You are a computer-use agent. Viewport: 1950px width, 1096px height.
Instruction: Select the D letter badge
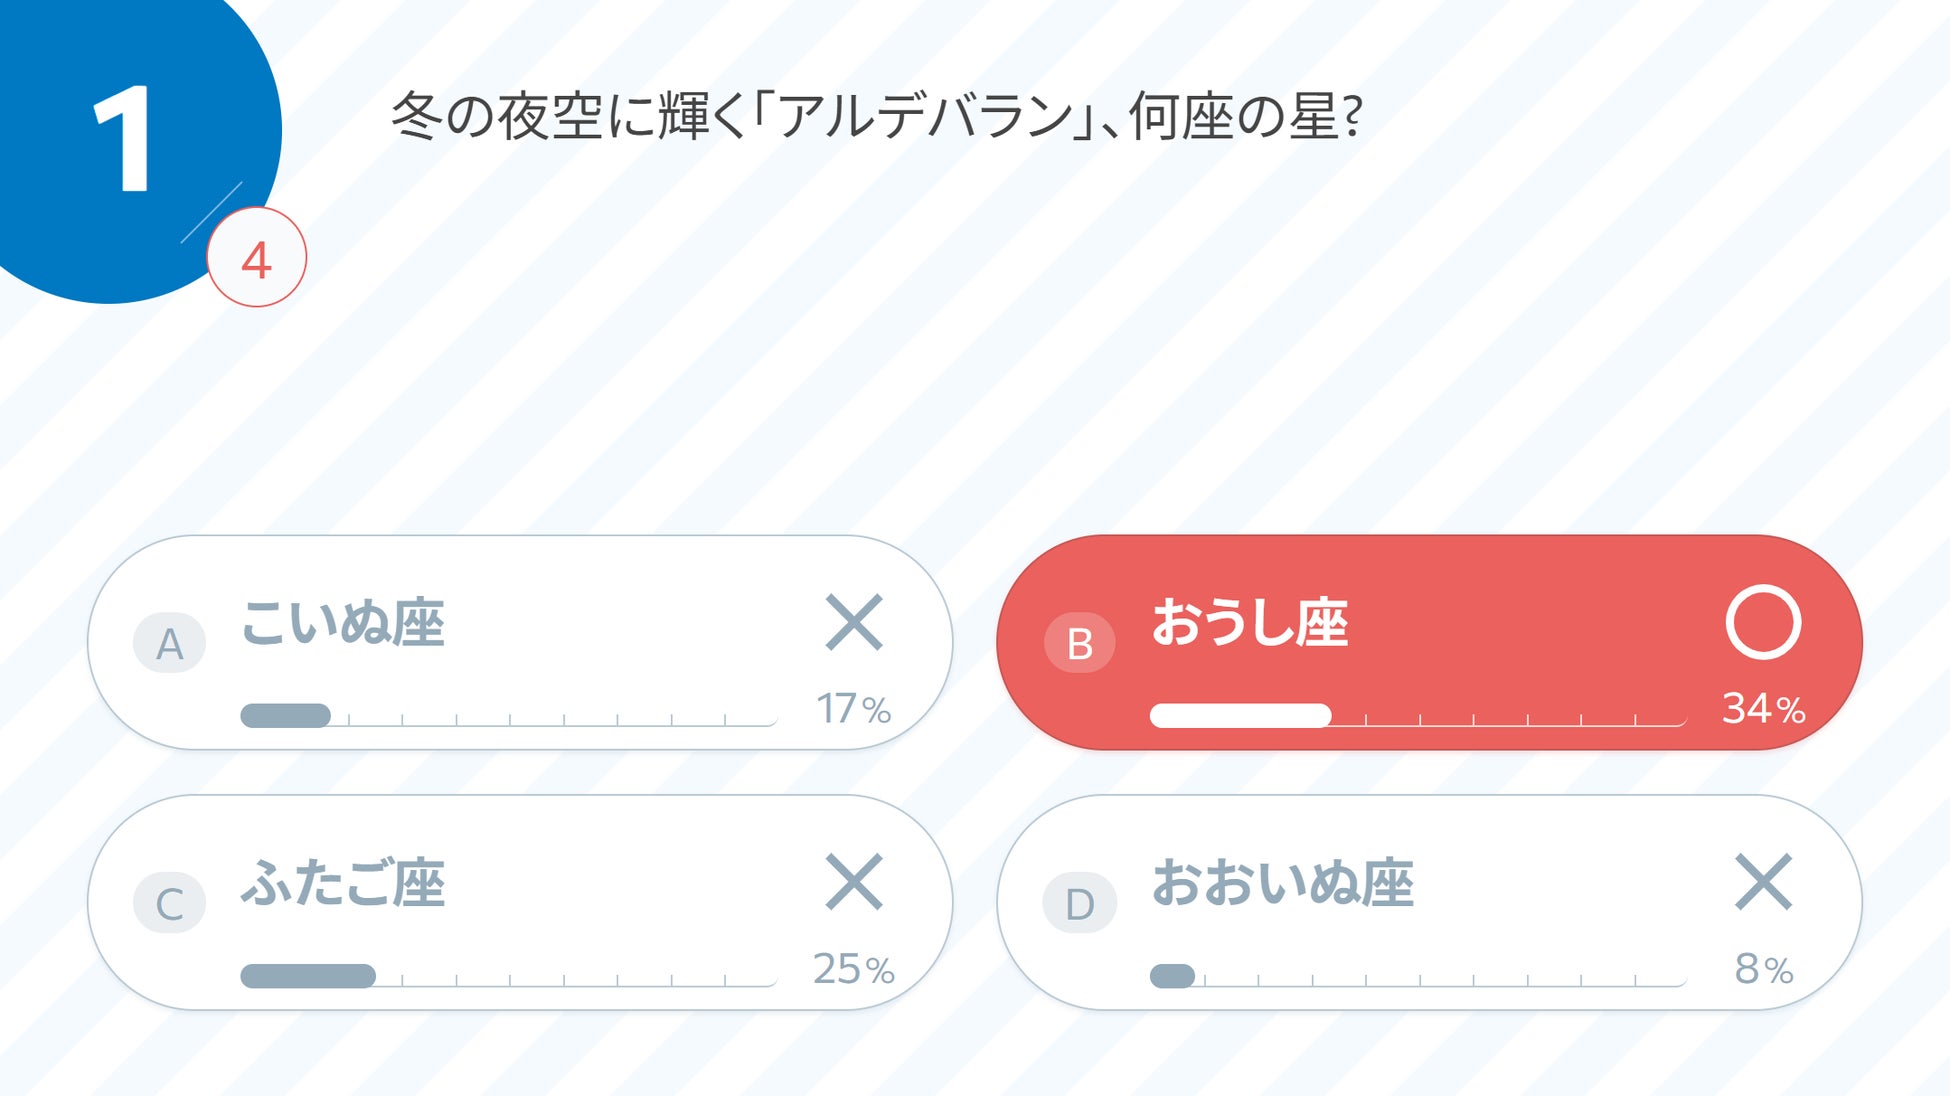1079,903
